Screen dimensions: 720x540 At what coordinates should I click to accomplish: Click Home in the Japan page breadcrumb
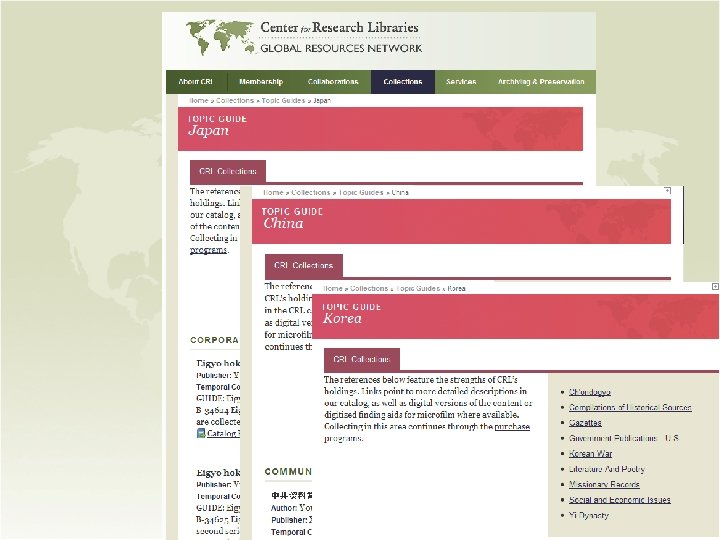coord(199,100)
